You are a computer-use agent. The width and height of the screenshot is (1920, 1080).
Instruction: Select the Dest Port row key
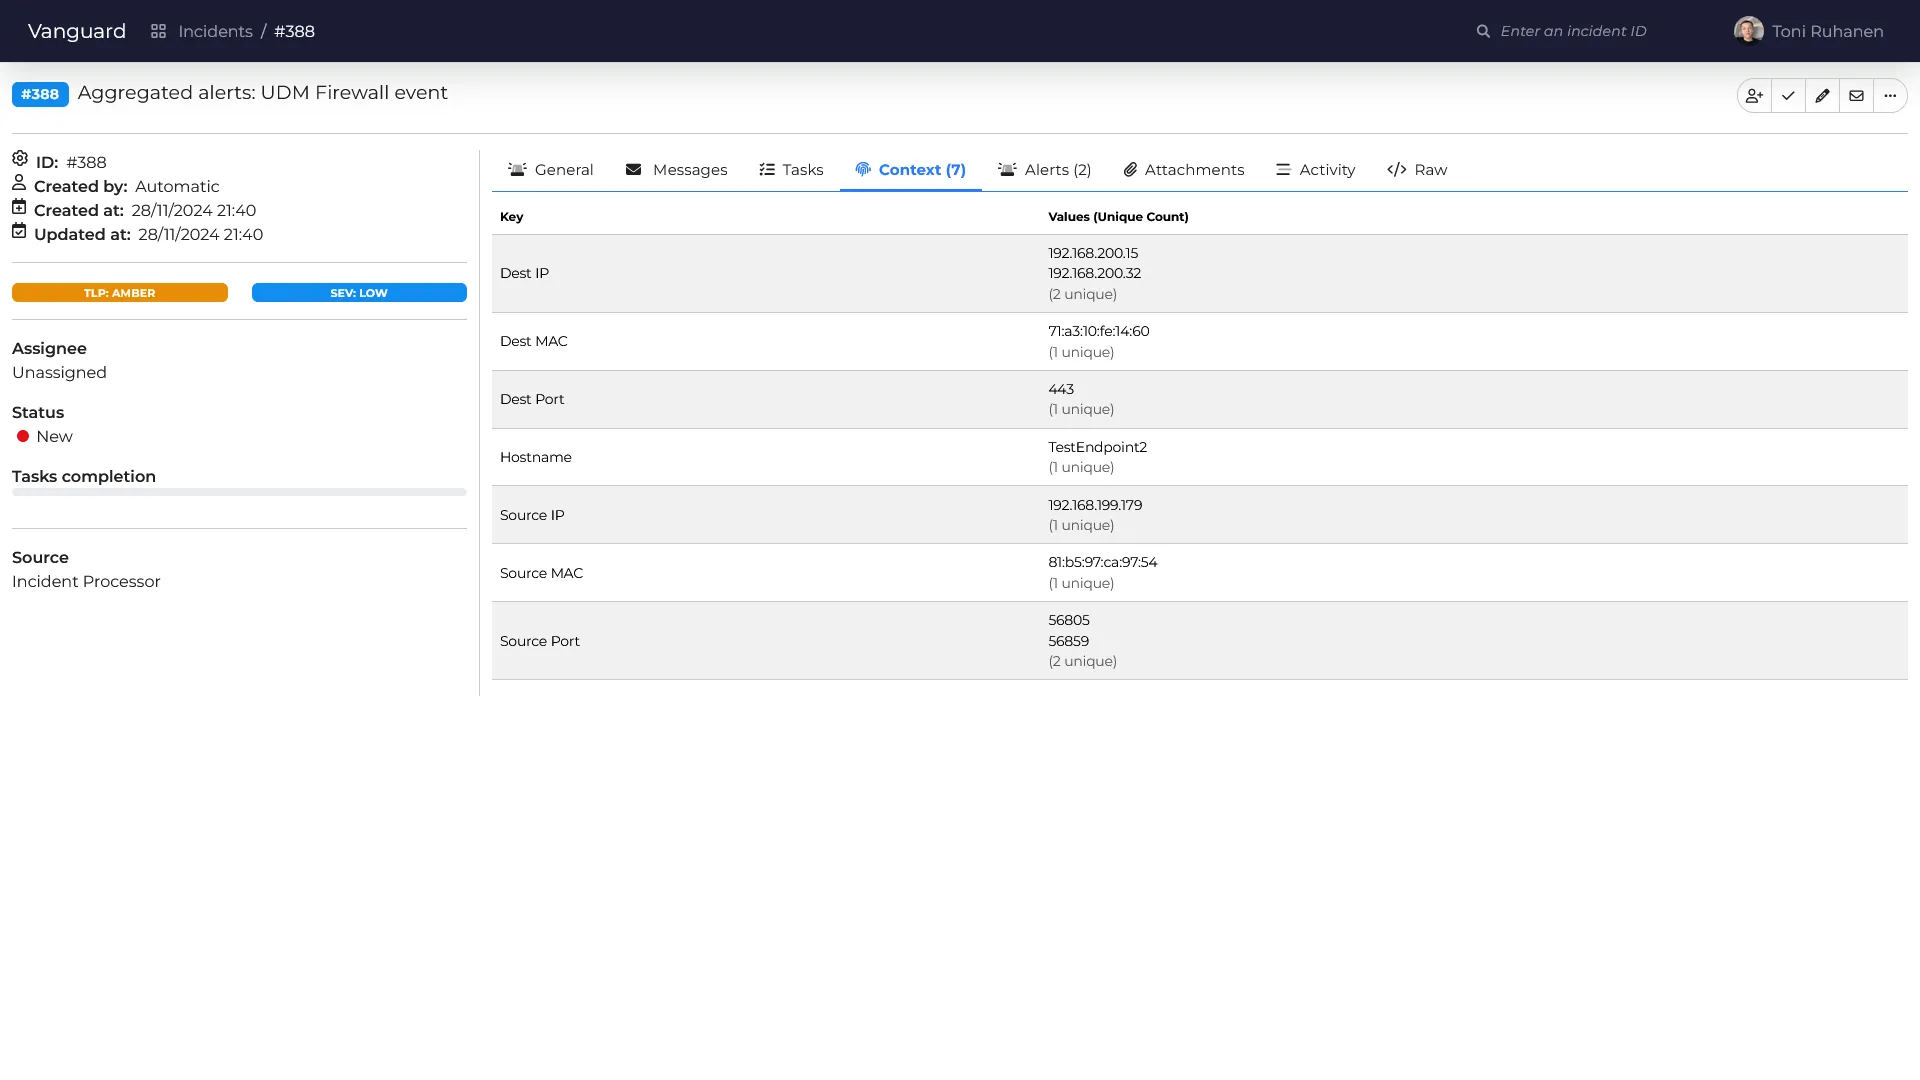[532, 400]
